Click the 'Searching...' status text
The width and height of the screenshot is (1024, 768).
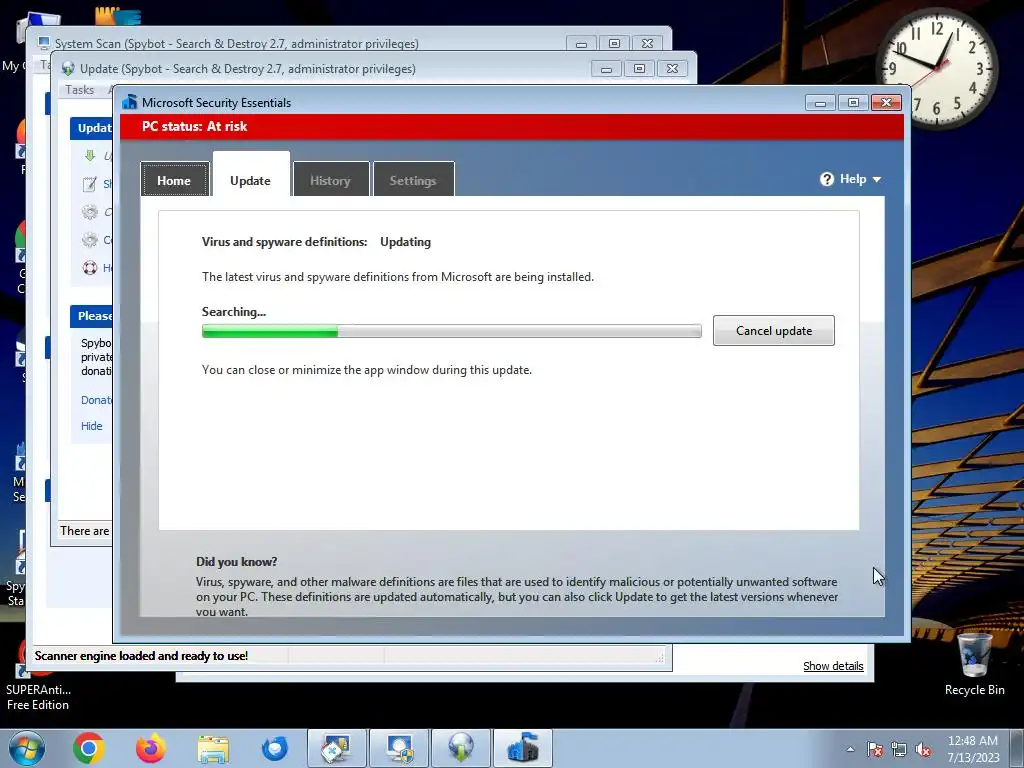tap(234, 312)
